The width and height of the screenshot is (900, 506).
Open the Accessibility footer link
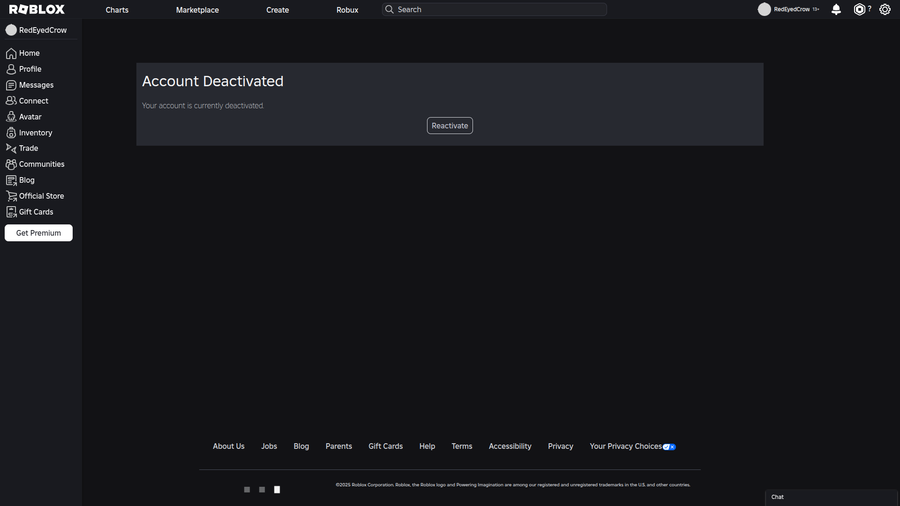(x=510, y=446)
